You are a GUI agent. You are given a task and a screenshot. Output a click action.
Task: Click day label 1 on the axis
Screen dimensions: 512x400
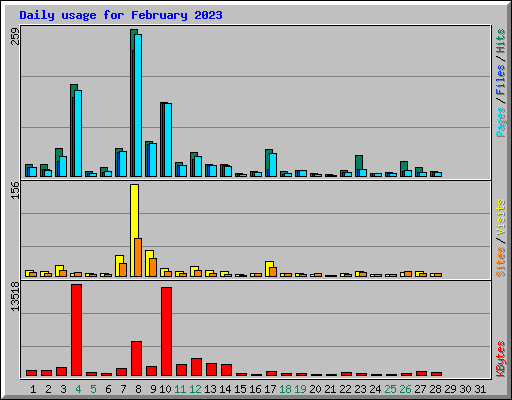click(33, 389)
